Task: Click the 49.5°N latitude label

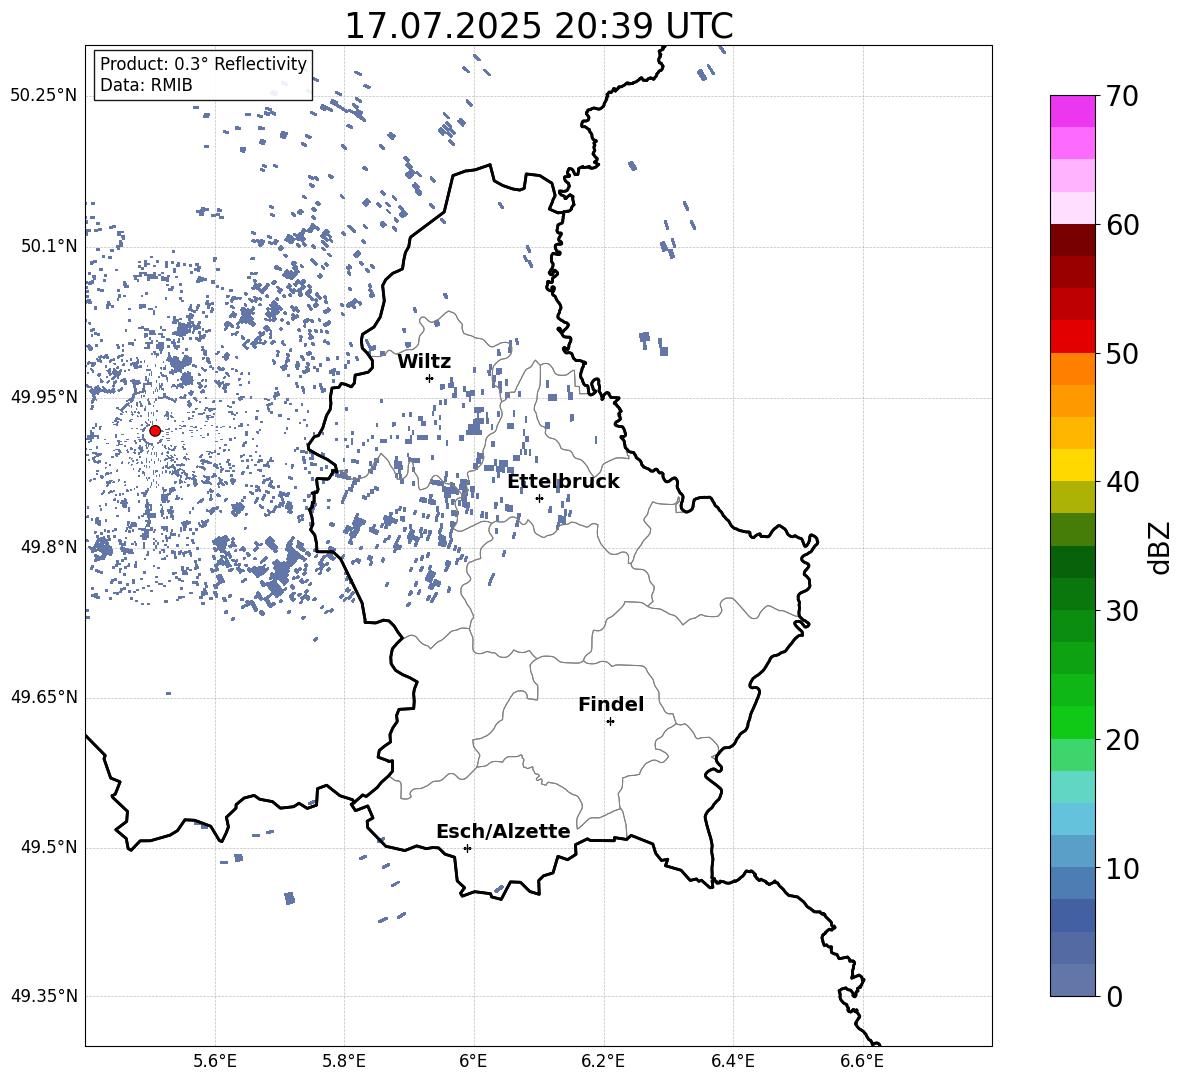Action: tap(48, 847)
